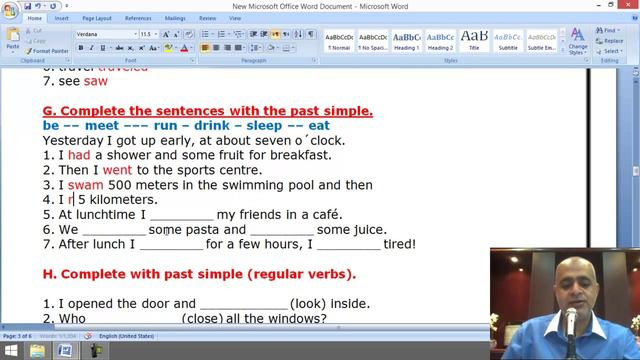
Task: Switch to the Insert tab
Action: (62, 18)
